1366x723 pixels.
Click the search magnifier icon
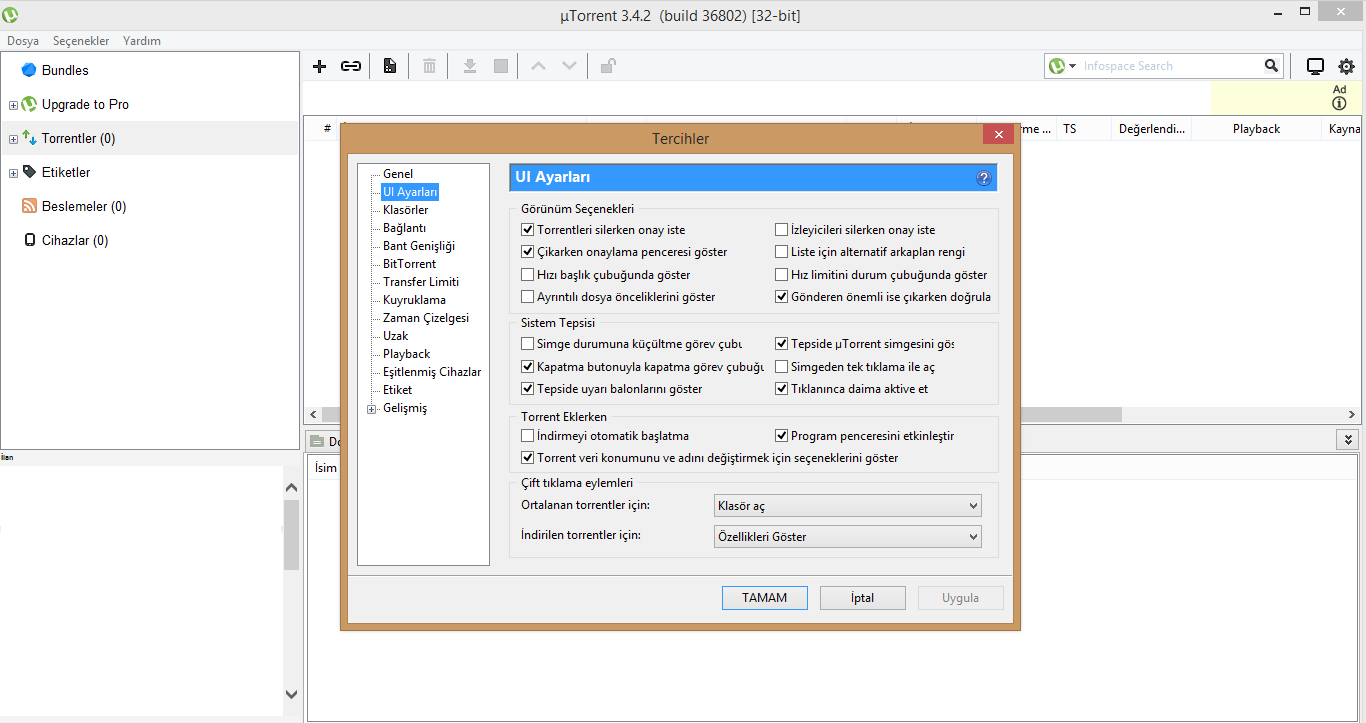click(1271, 66)
